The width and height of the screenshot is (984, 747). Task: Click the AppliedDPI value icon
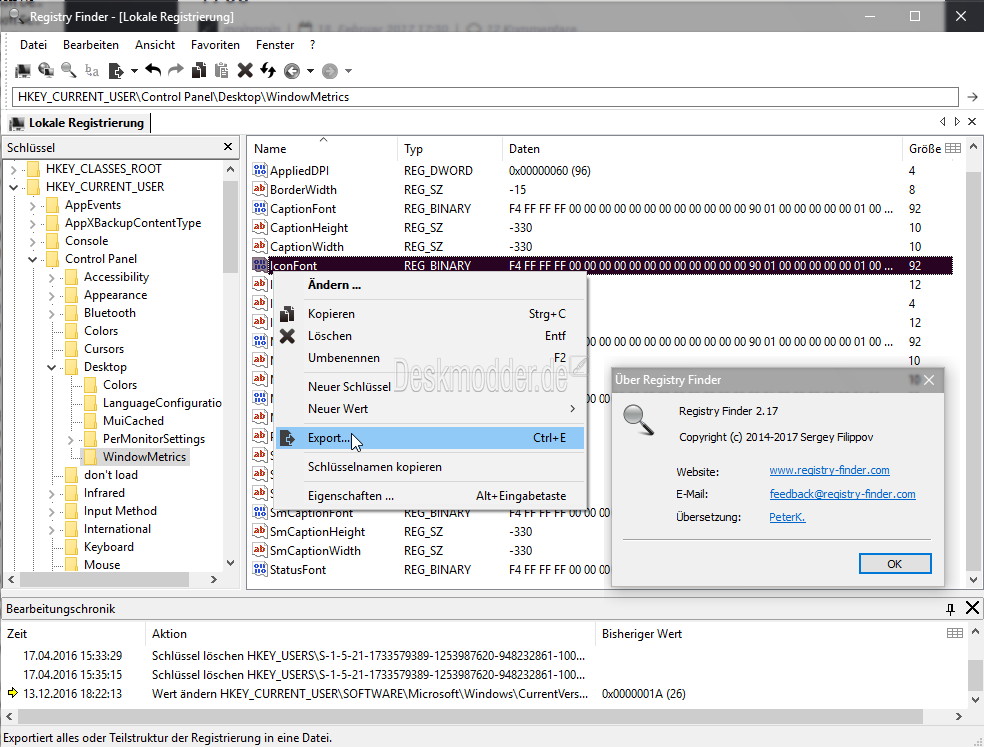(x=260, y=170)
